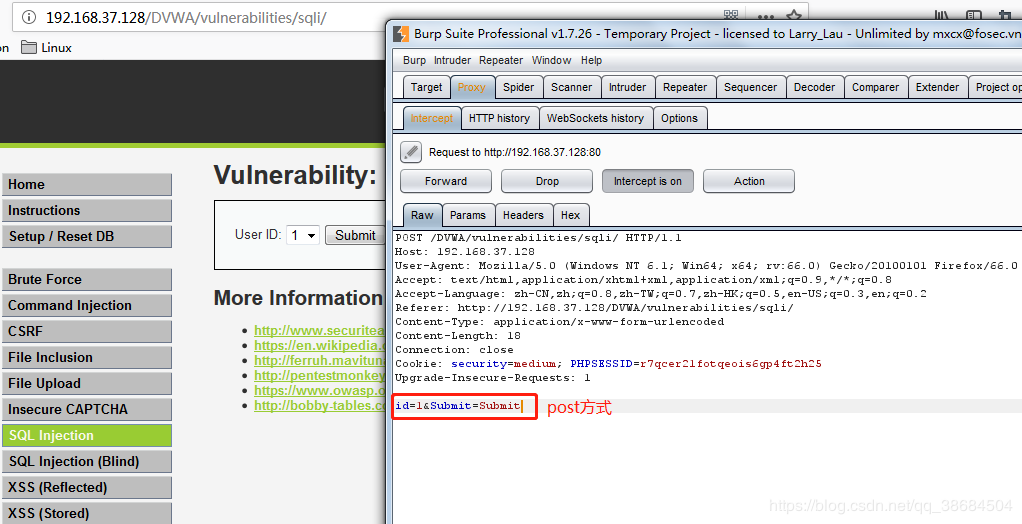Open the Insecure CAPTCHA page

87,410
